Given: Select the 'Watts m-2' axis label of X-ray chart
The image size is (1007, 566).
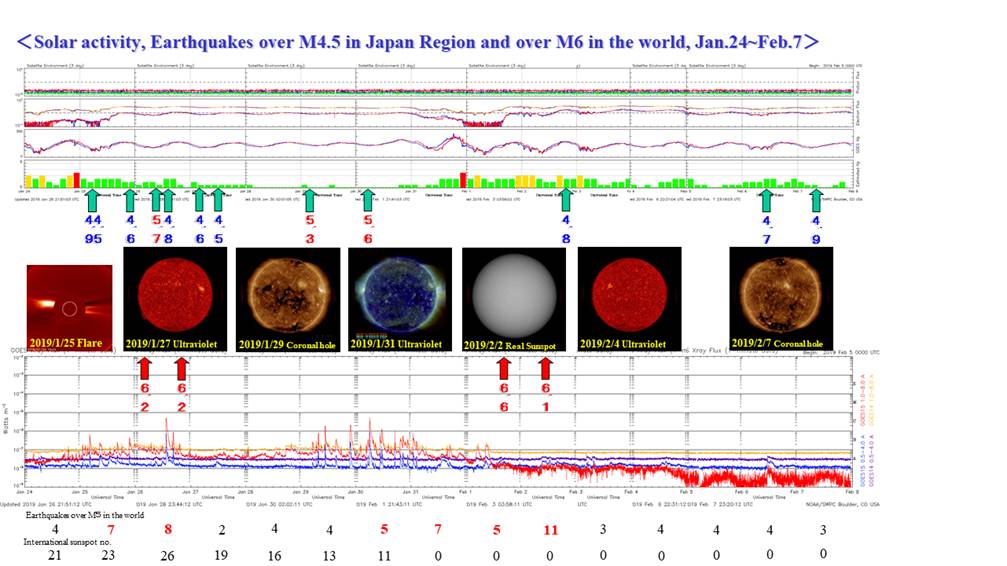Looking at the screenshot, I should tap(7, 418).
